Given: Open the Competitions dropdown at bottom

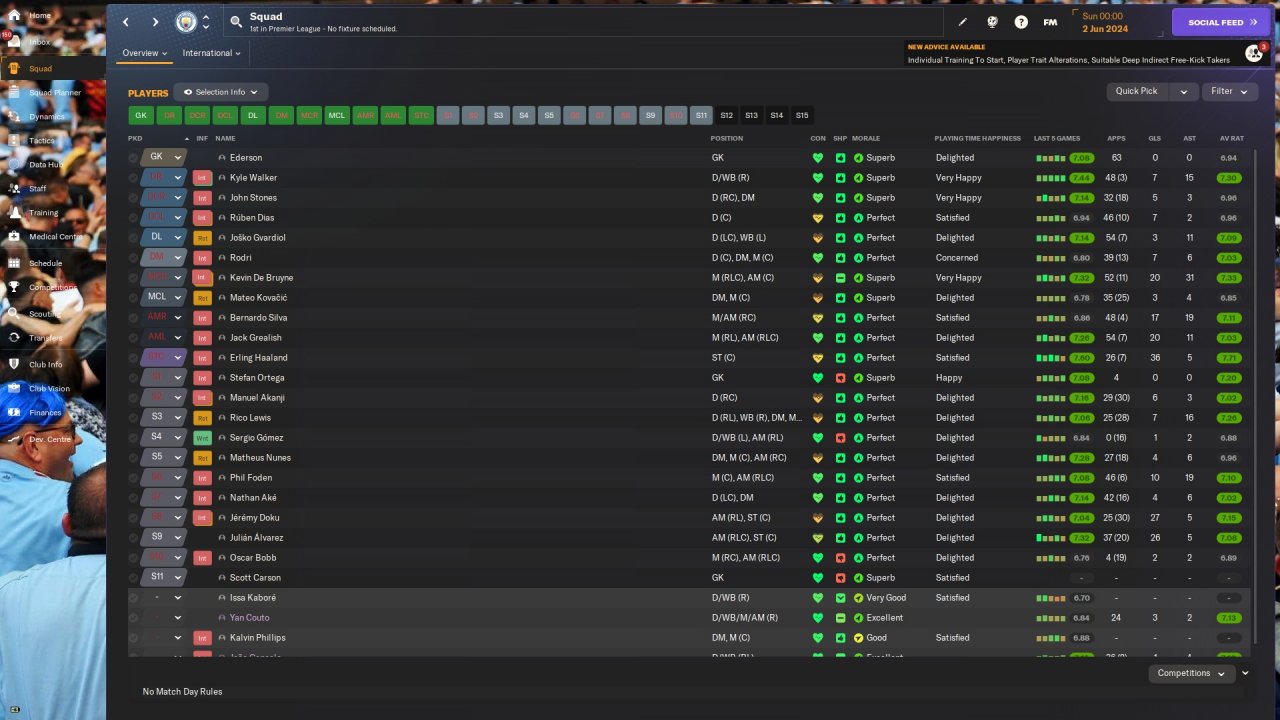Looking at the screenshot, I should [1191, 673].
